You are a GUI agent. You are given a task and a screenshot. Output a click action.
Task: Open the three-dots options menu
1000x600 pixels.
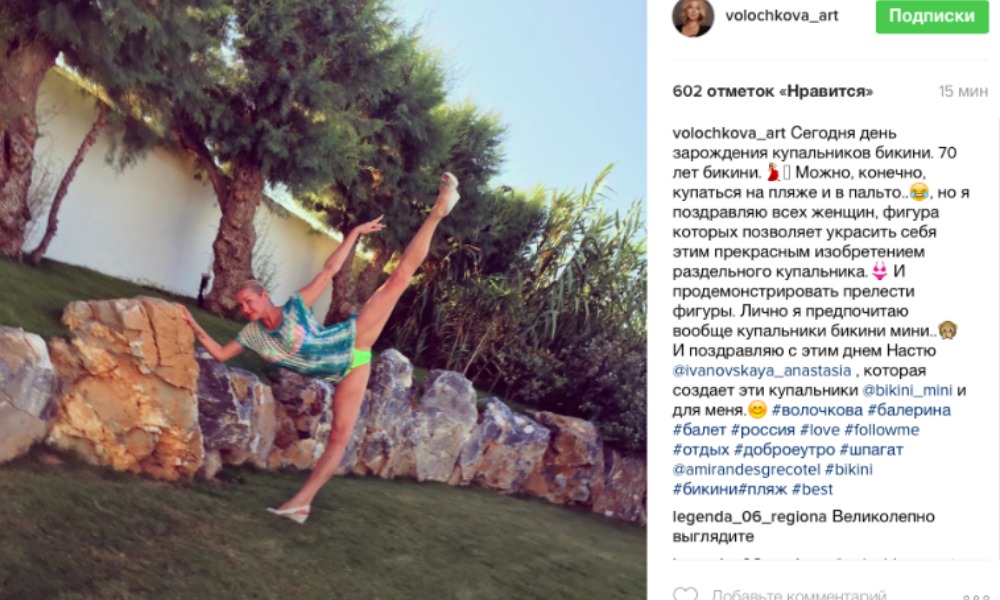[975, 597]
